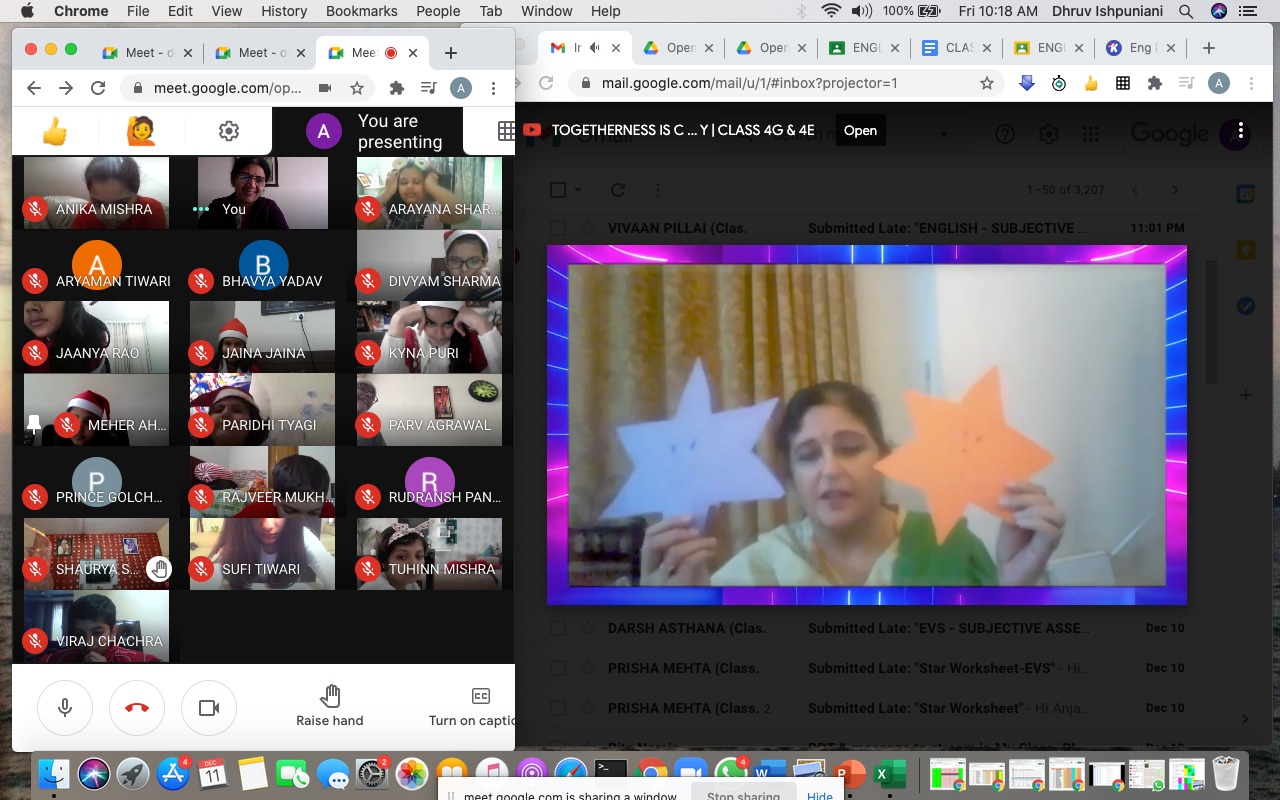This screenshot has height=800, width=1280.
Task: Open thumbs-up reaction extension in Meet
Action: [x=54, y=131]
